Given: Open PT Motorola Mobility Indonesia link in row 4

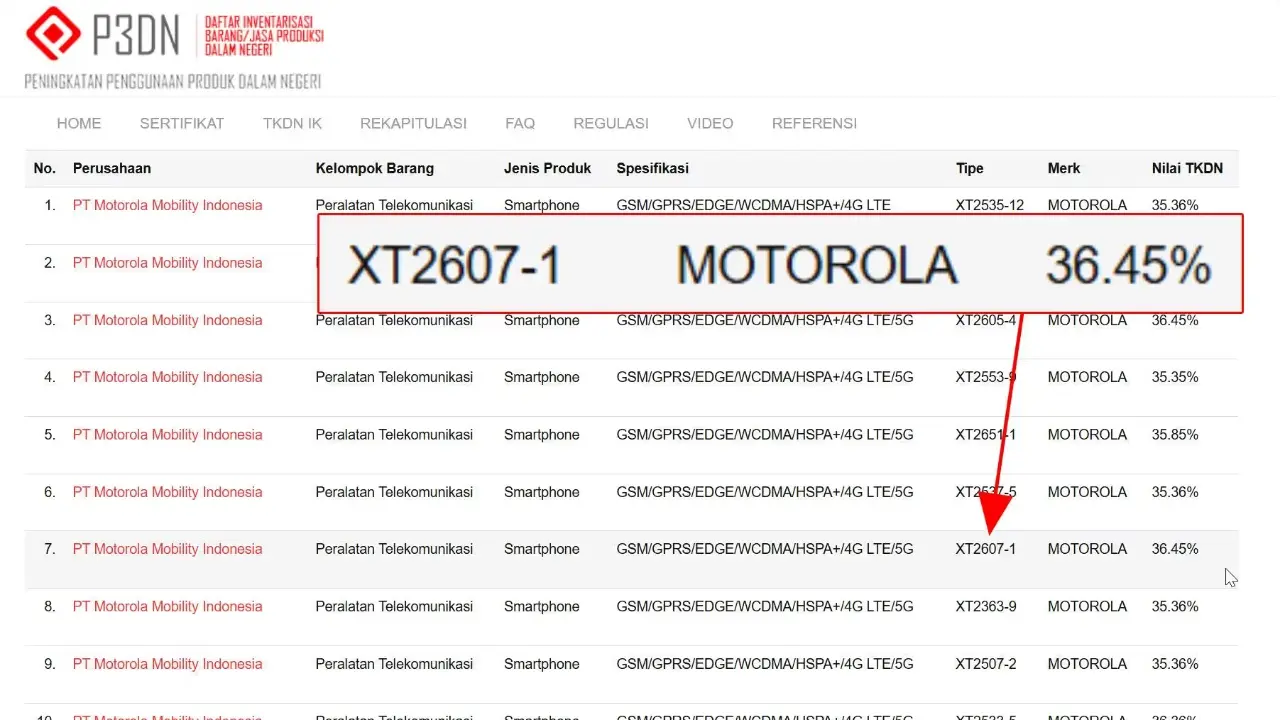Looking at the screenshot, I should coord(167,377).
